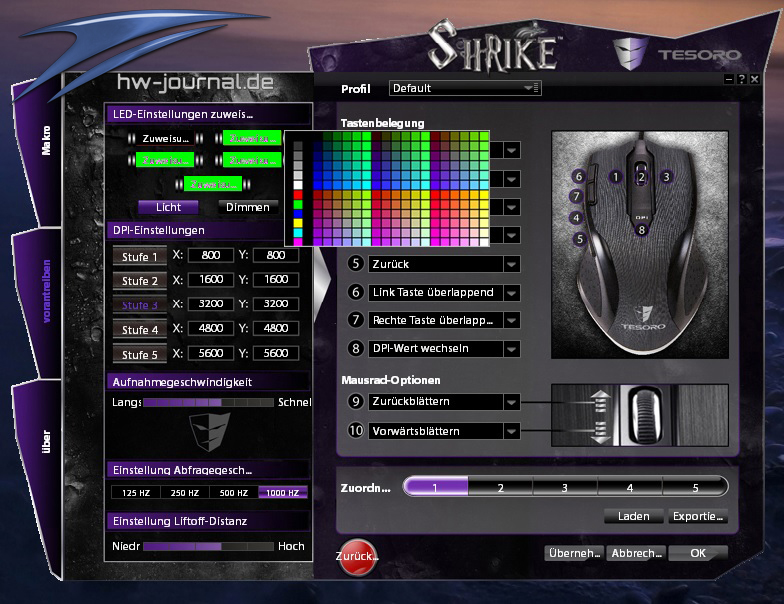Click mouse button marker 6 on diagram
This screenshot has width=784, height=604.
click(578, 176)
